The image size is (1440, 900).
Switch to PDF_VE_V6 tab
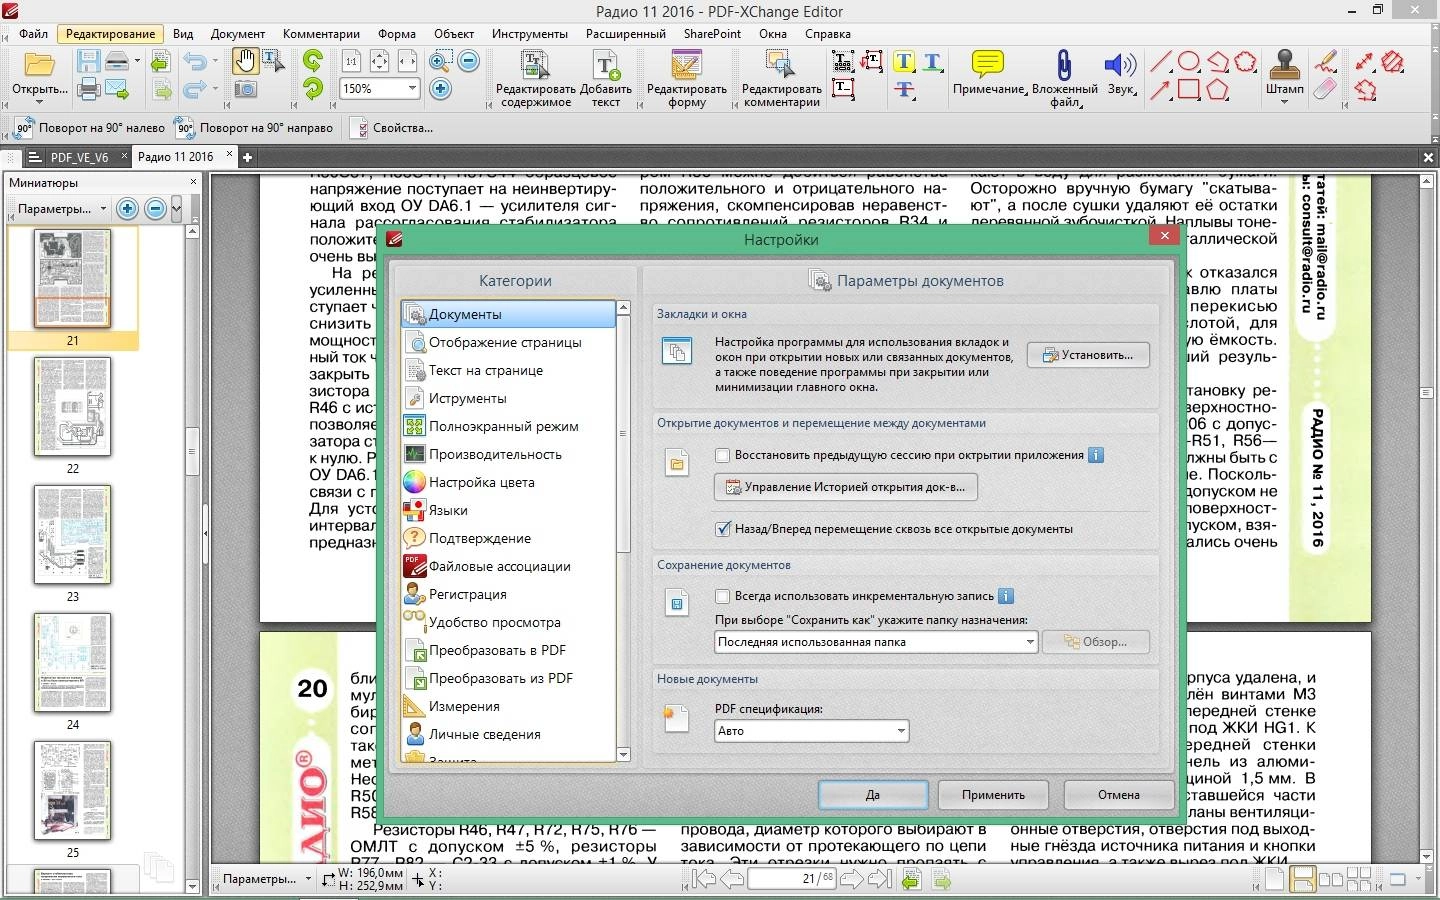pyautogui.click(x=79, y=157)
